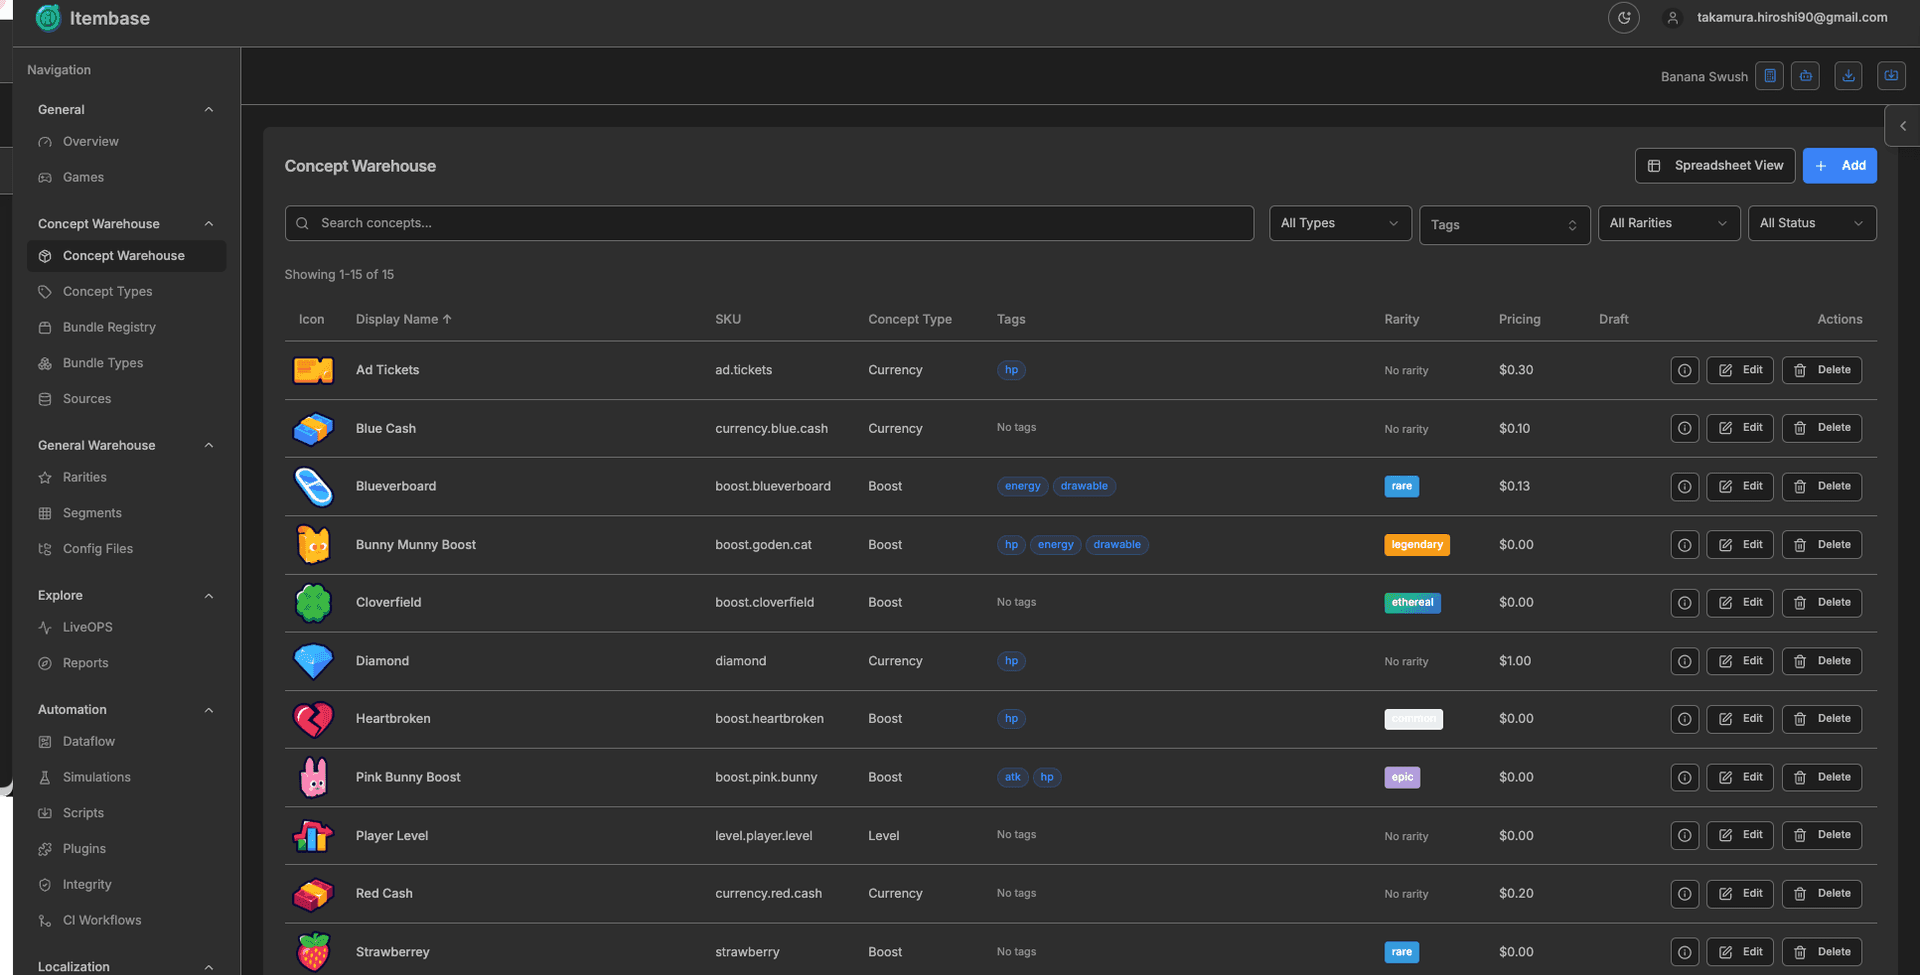Open info icon for Red Cash
This screenshot has width=1920, height=975.
[x=1685, y=894]
